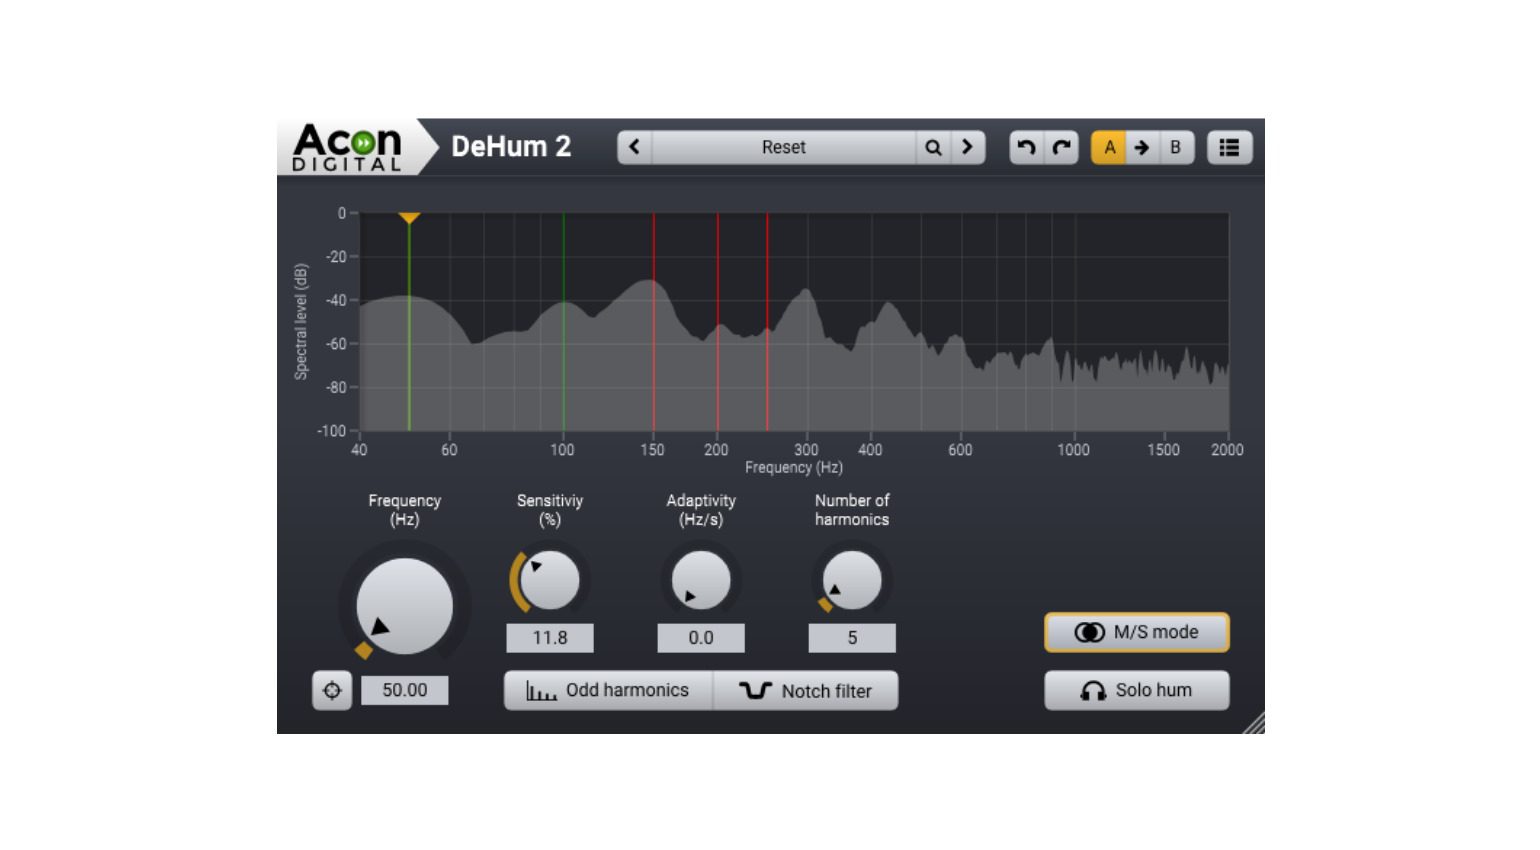Activate the Notch filter
The width and height of the screenshot is (1540, 850).
point(807,690)
